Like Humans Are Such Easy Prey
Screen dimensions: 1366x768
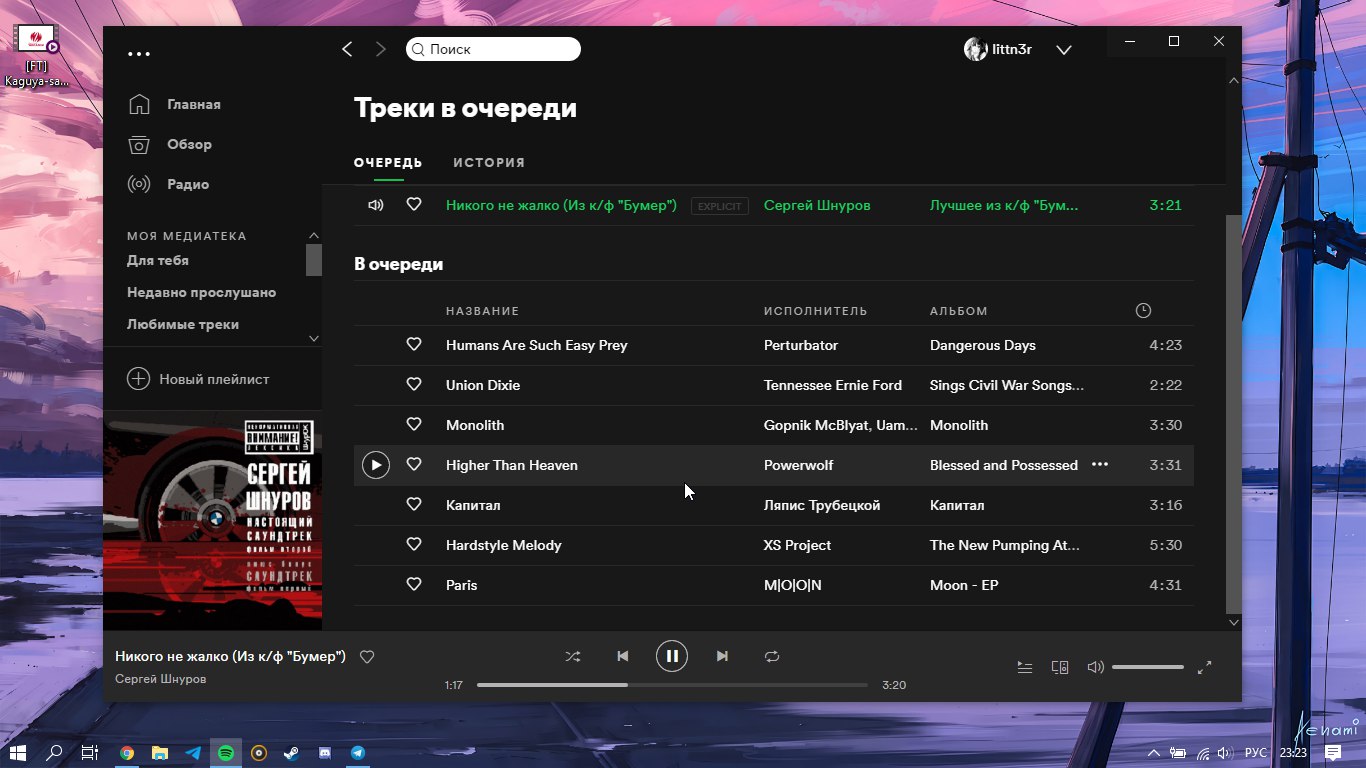coord(414,344)
